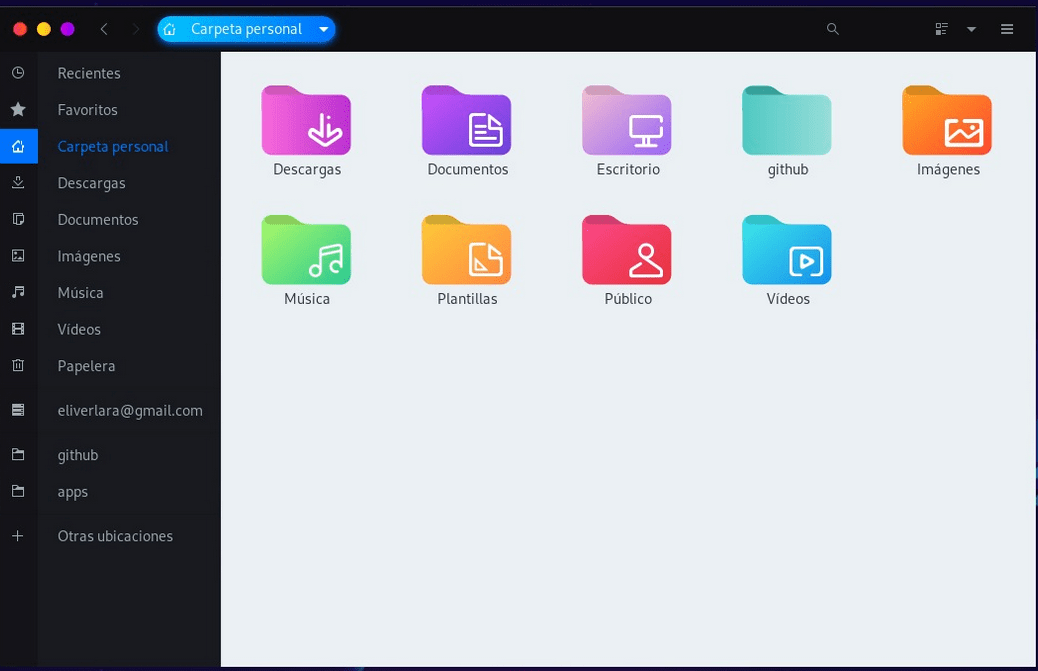
Task: Click the download icon beside Descargas
Action: tap(19, 183)
